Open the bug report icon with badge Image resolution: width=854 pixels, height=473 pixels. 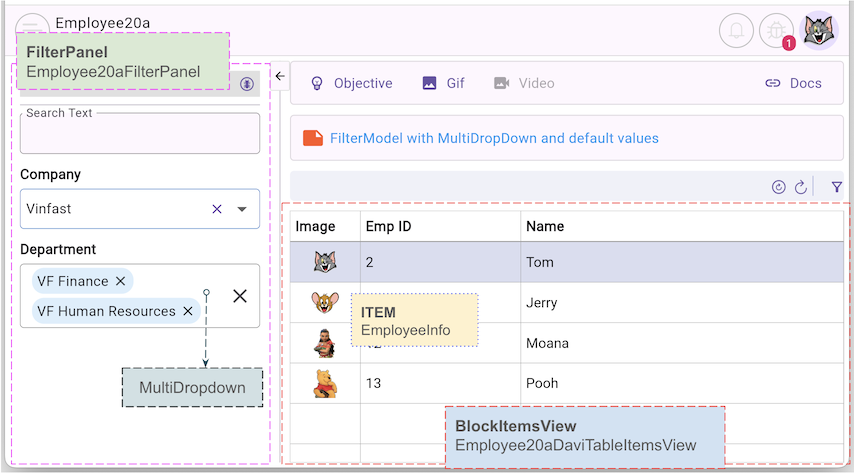(776, 31)
